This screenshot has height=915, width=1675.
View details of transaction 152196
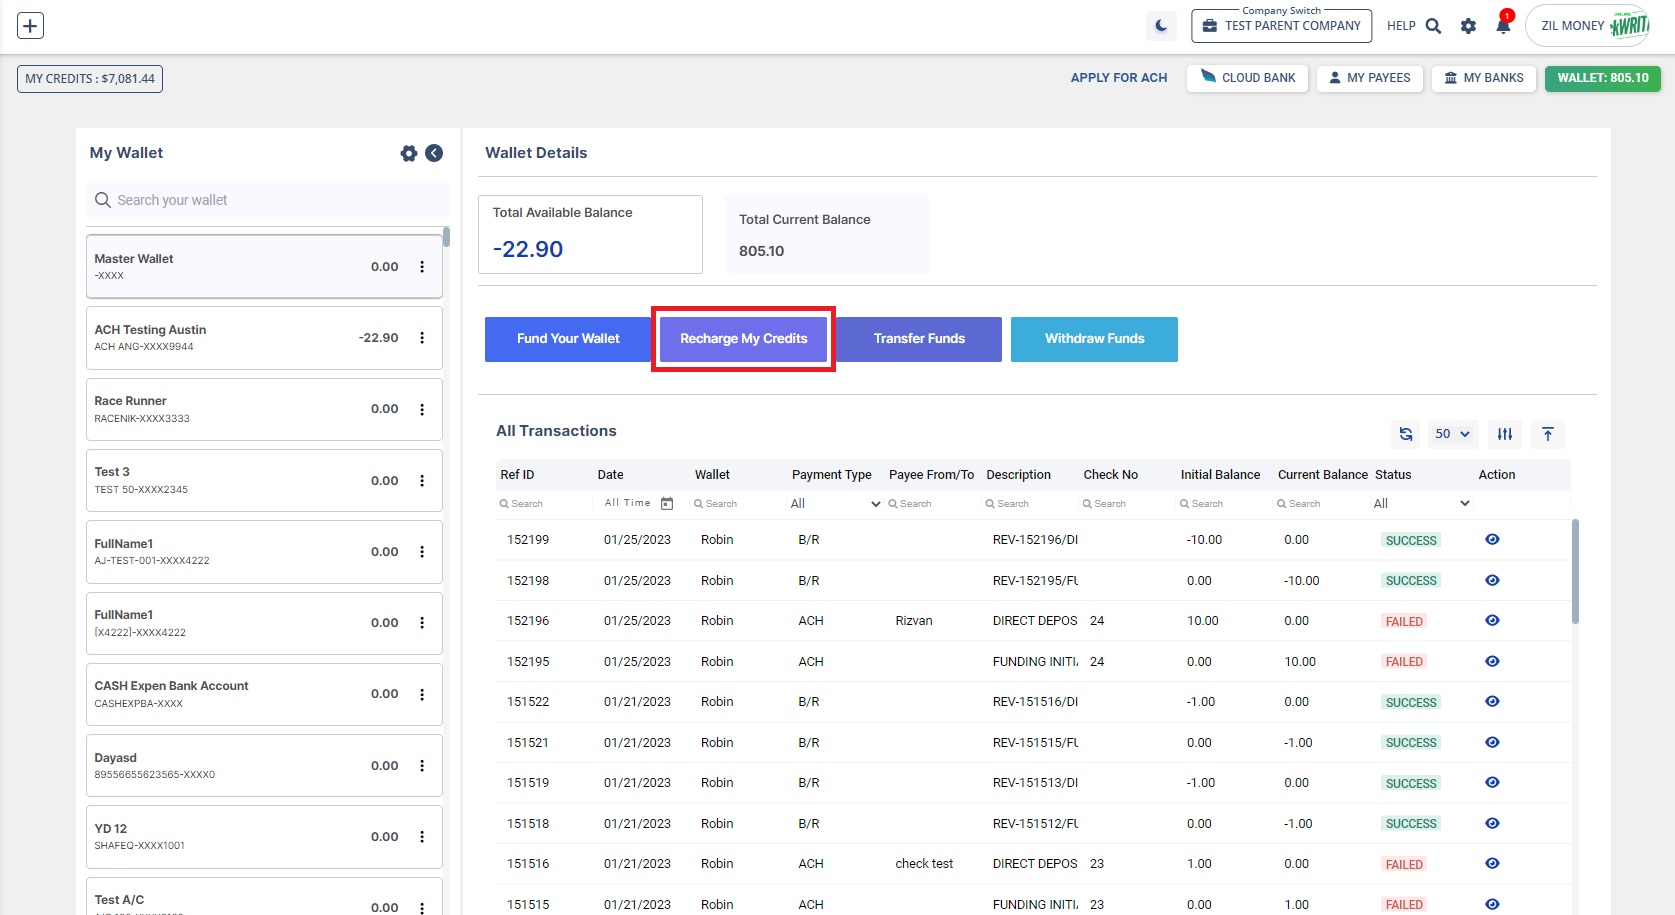coord(1492,621)
